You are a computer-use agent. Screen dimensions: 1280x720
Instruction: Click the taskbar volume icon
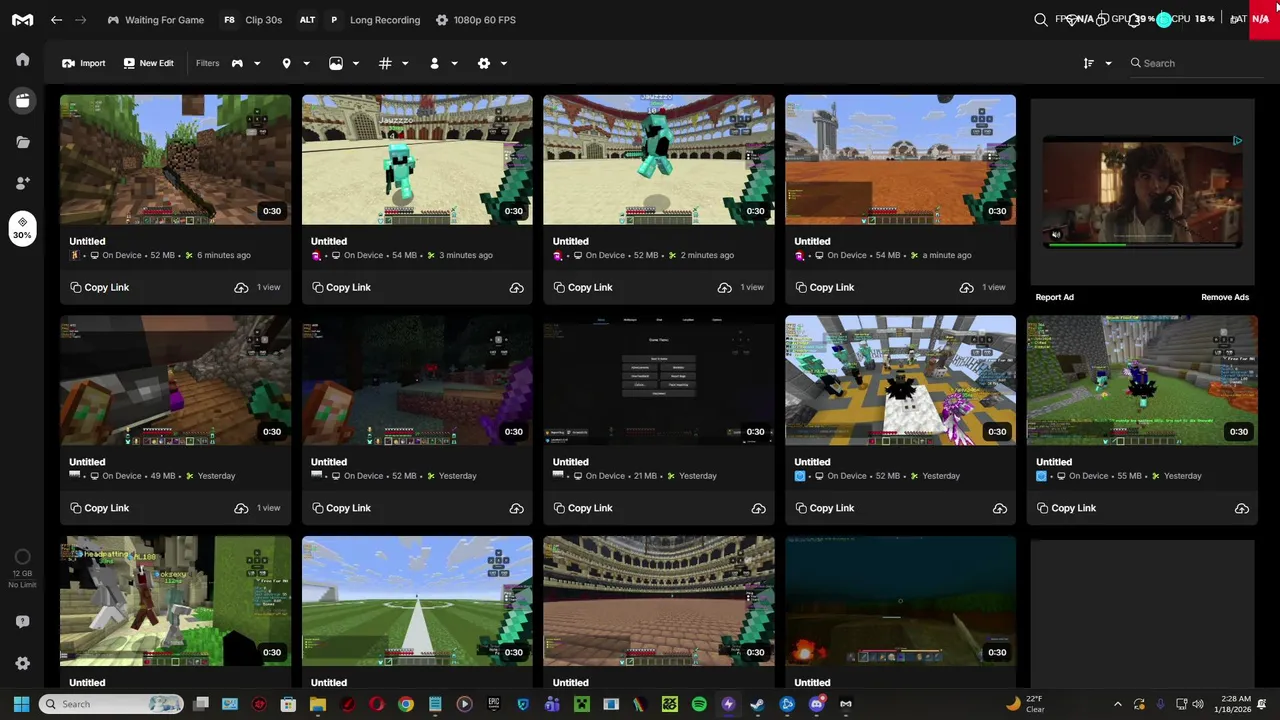pos(1198,704)
